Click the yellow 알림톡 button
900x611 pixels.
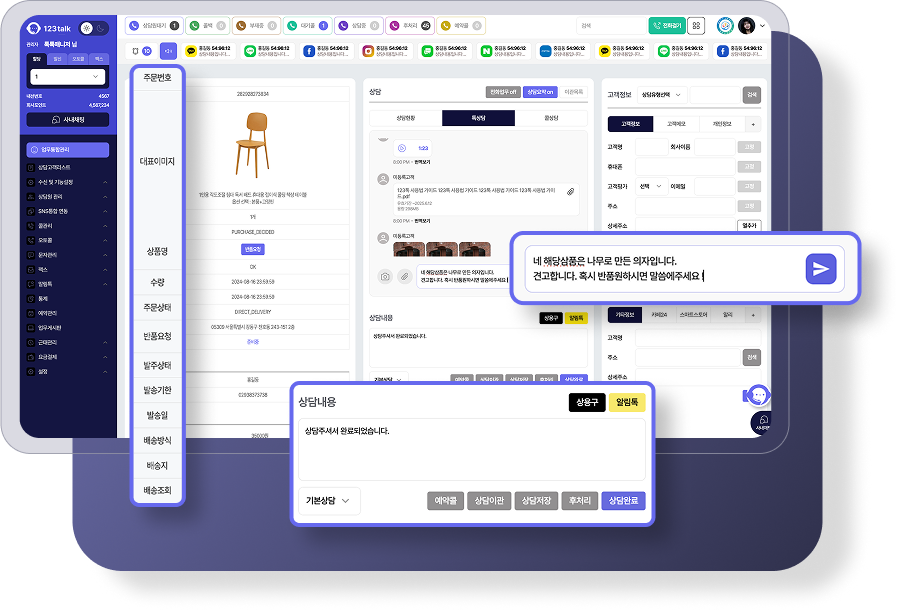pyautogui.click(x=627, y=403)
